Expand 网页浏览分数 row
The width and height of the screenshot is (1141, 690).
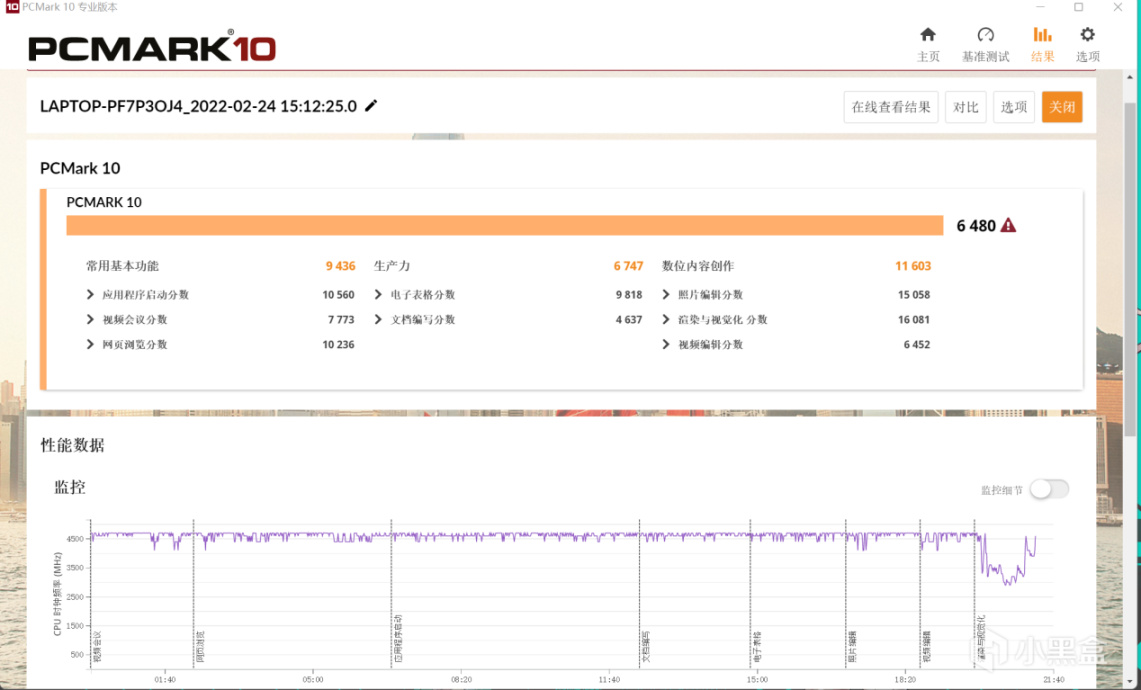coord(90,344)
